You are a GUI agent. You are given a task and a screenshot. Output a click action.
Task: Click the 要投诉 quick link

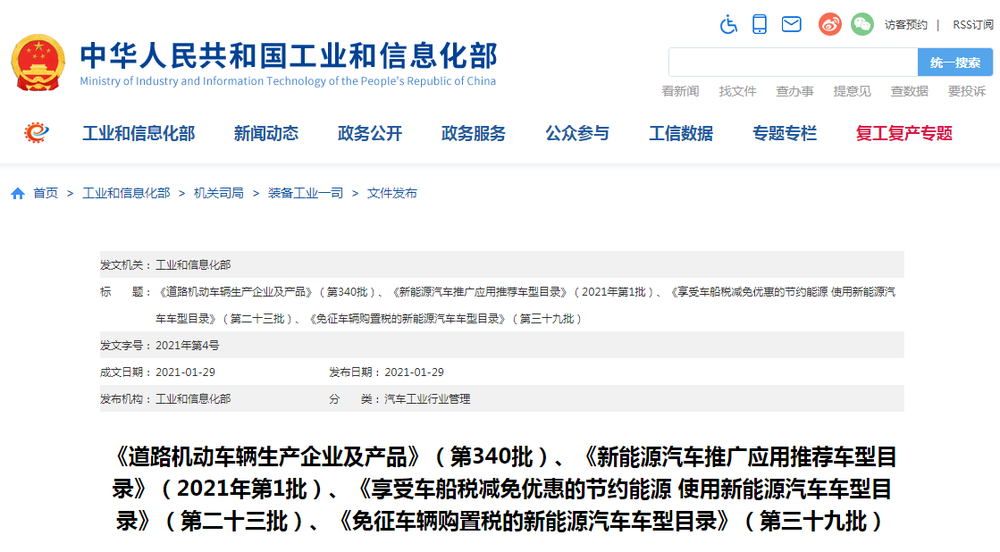click(966, 91)
